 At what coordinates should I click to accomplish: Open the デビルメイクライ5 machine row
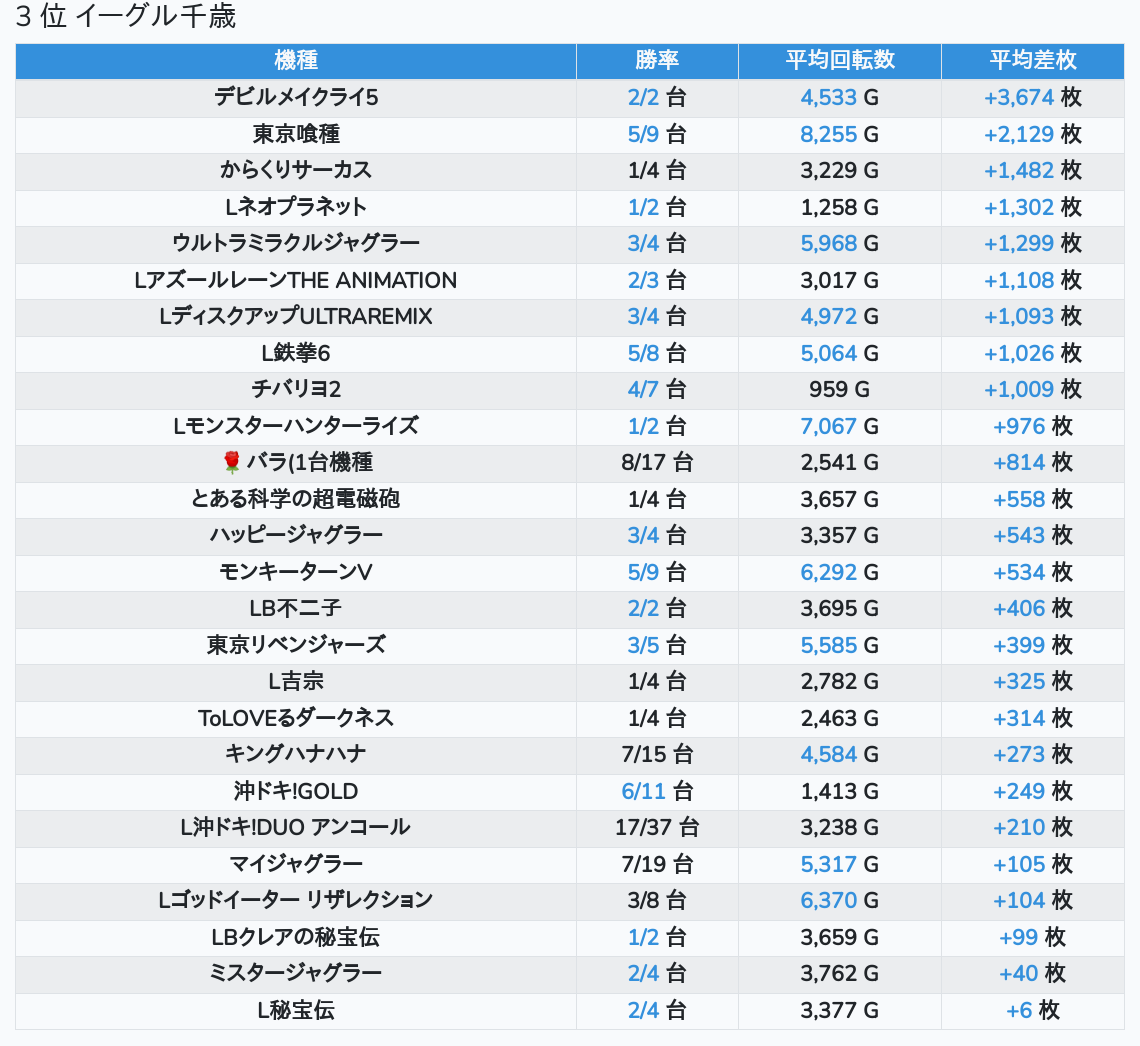point(295,97)
